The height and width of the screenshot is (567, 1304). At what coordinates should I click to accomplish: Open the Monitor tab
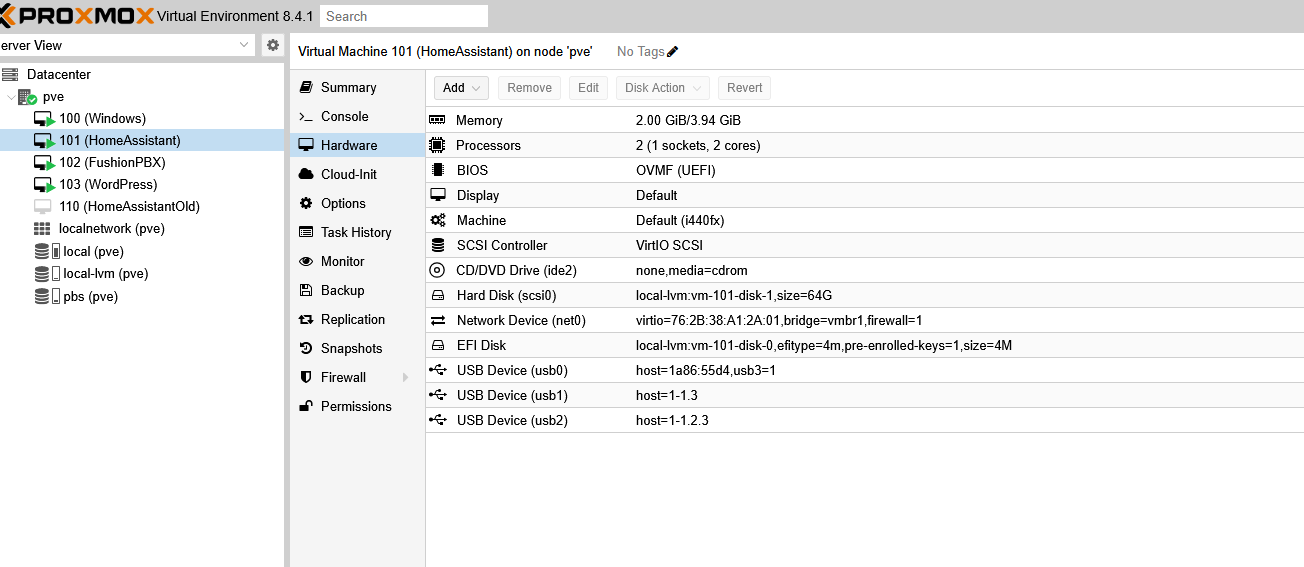(358, 262)
